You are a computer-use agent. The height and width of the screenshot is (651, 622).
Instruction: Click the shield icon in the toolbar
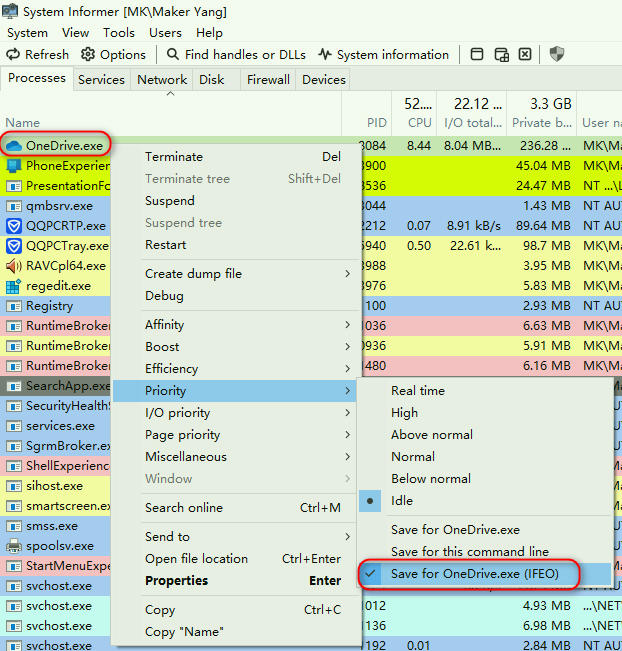pos(557,55)
